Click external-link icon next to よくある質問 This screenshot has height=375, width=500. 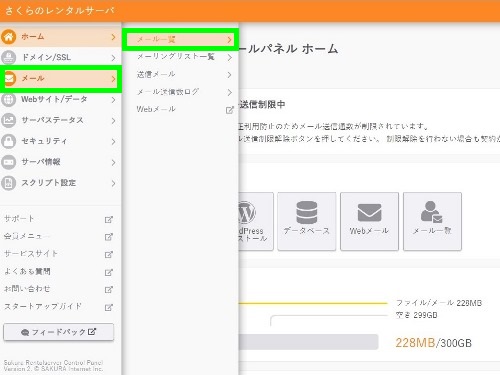pyautogui.click(x=109, y=272)
